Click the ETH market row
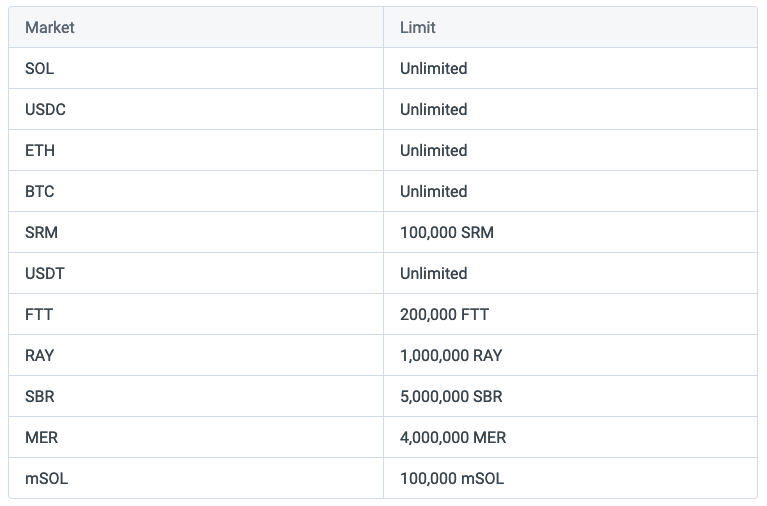 pos(383,150)
